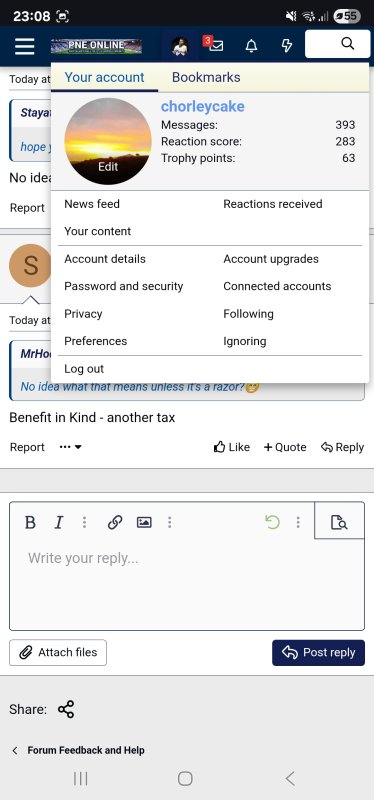Image resolution: width=374 pixels, height=800 pixels.
Task: Insert image using the picture icon
Action: (x=144, y=522)
